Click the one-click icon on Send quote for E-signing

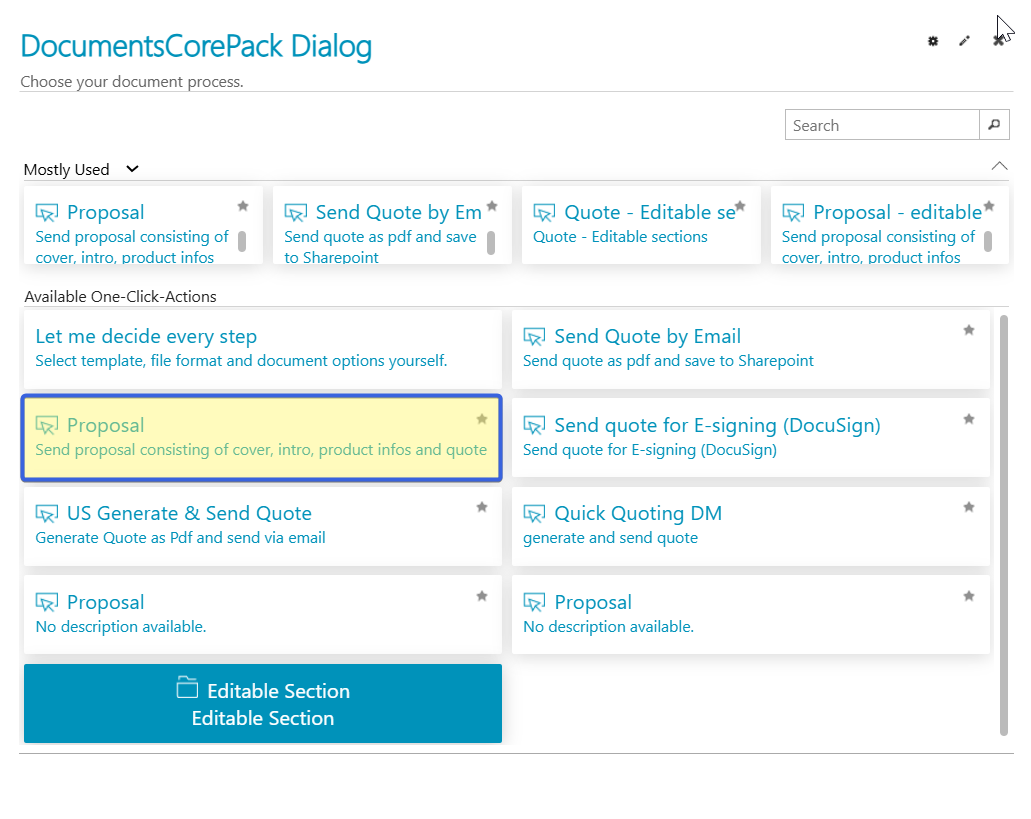pos(535,426)
